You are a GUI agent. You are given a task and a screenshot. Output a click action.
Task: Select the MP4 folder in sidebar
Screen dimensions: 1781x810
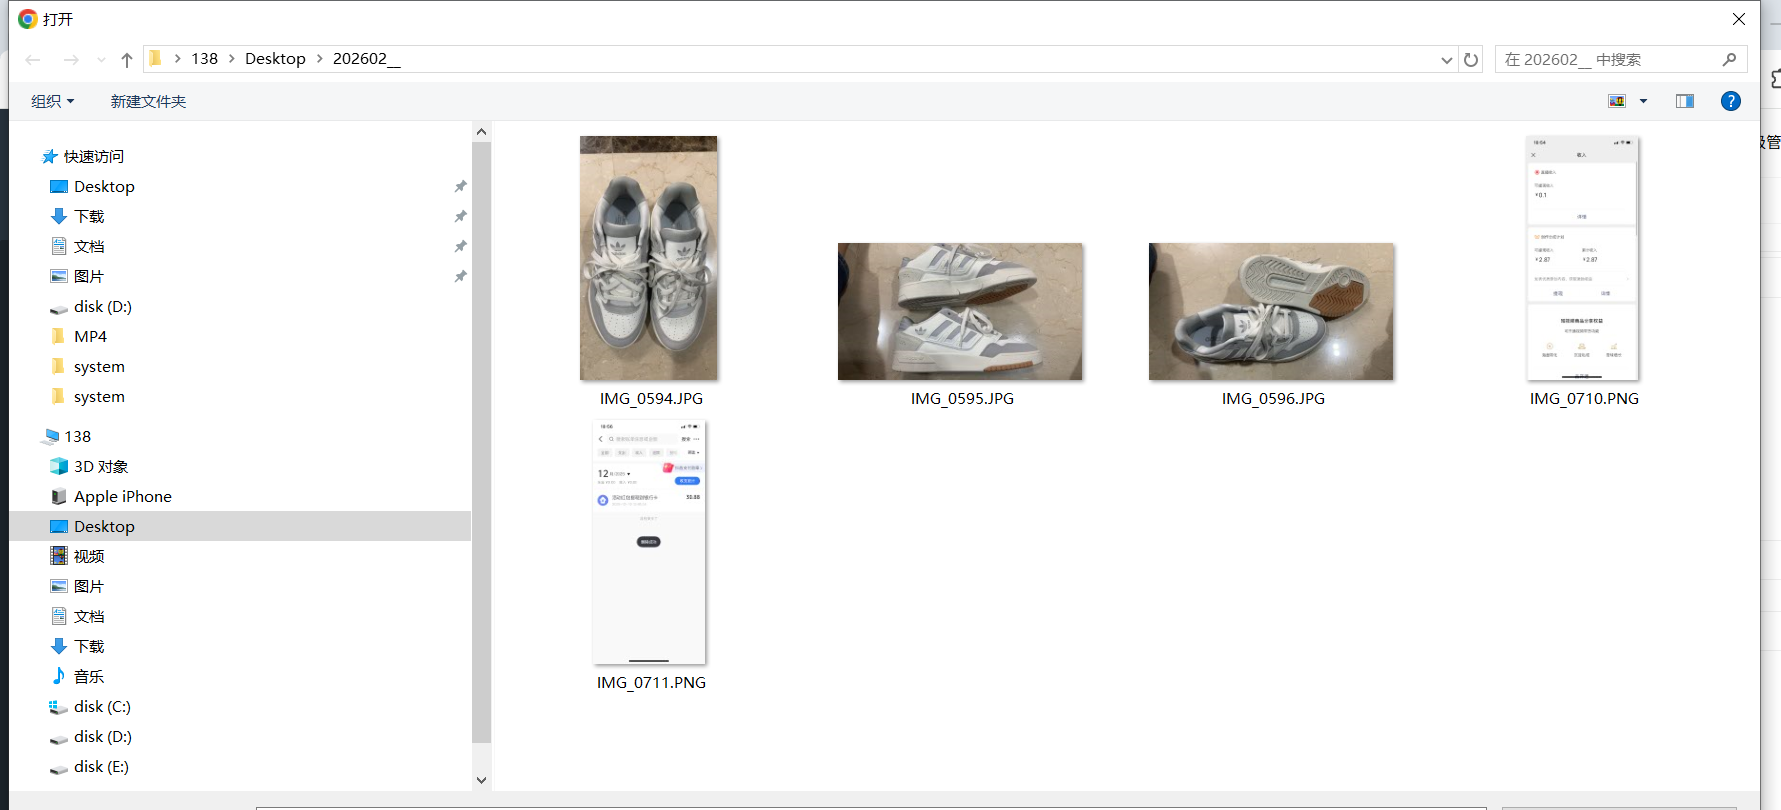click(78, 337)
